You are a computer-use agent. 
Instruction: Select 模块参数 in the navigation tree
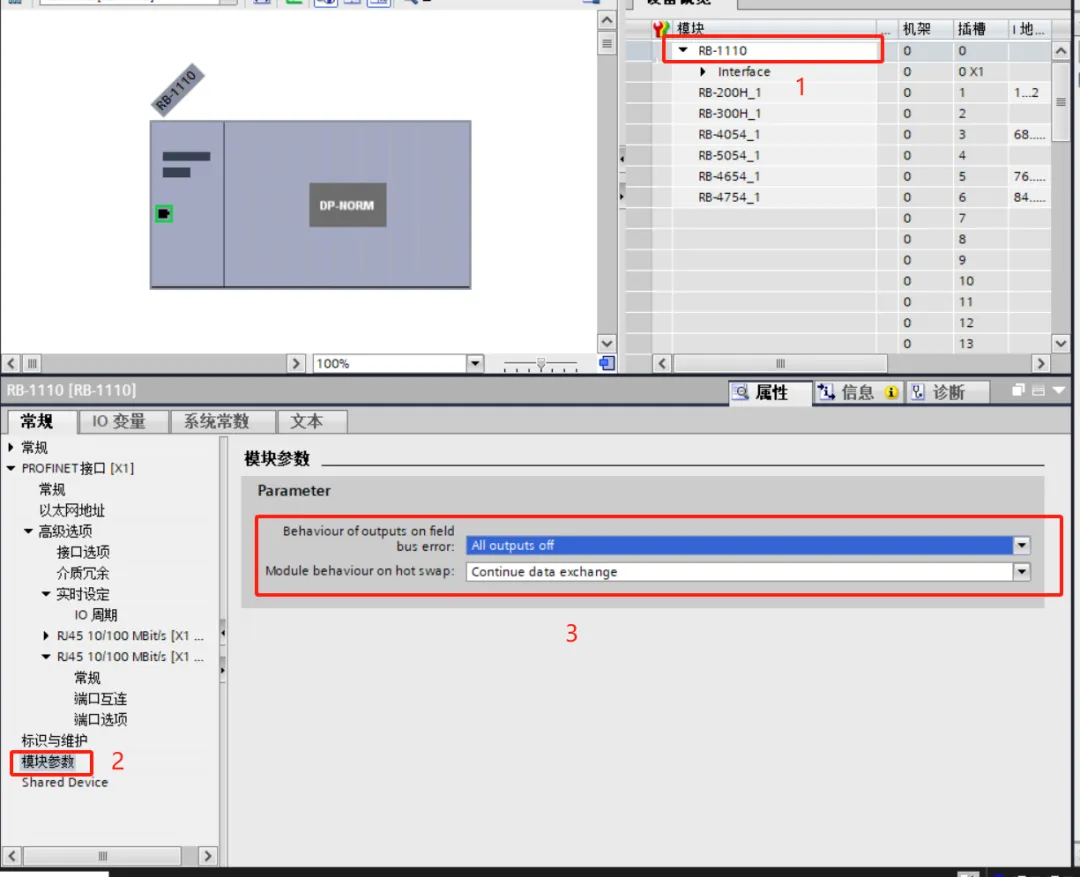pyautogui.click(x=48, y=762)
